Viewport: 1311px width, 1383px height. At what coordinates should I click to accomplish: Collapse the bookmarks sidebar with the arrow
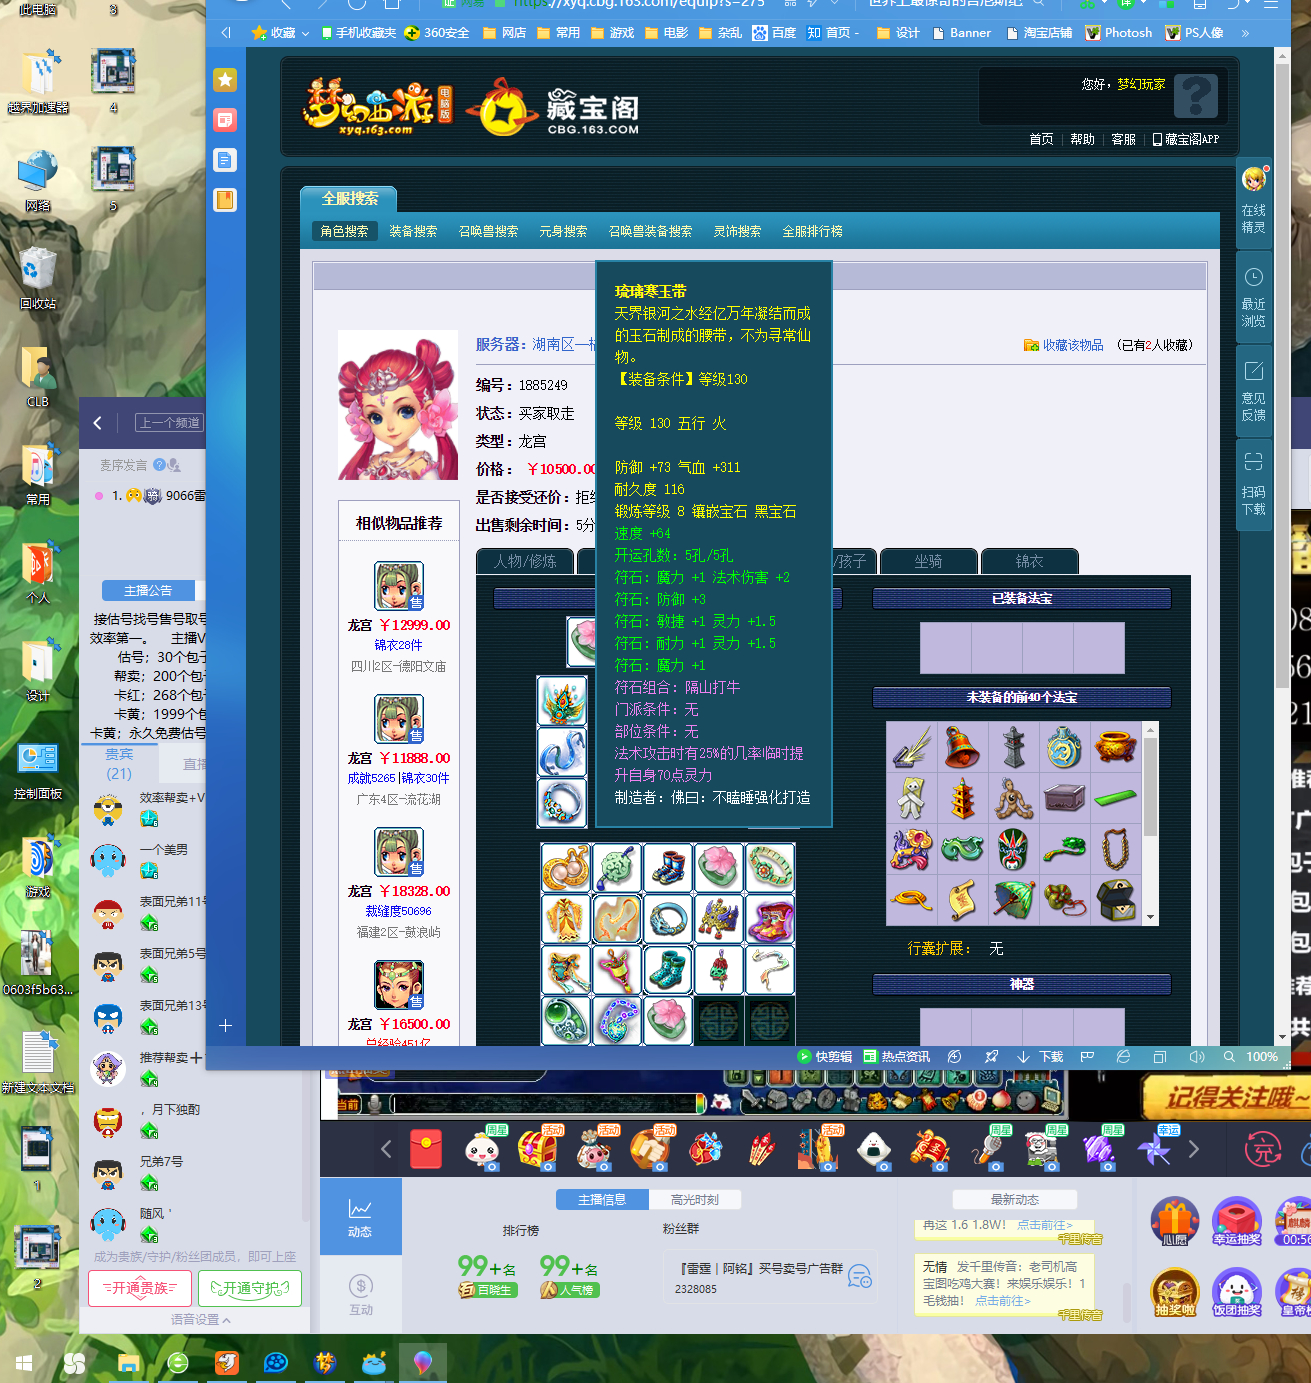coord(226,33)
